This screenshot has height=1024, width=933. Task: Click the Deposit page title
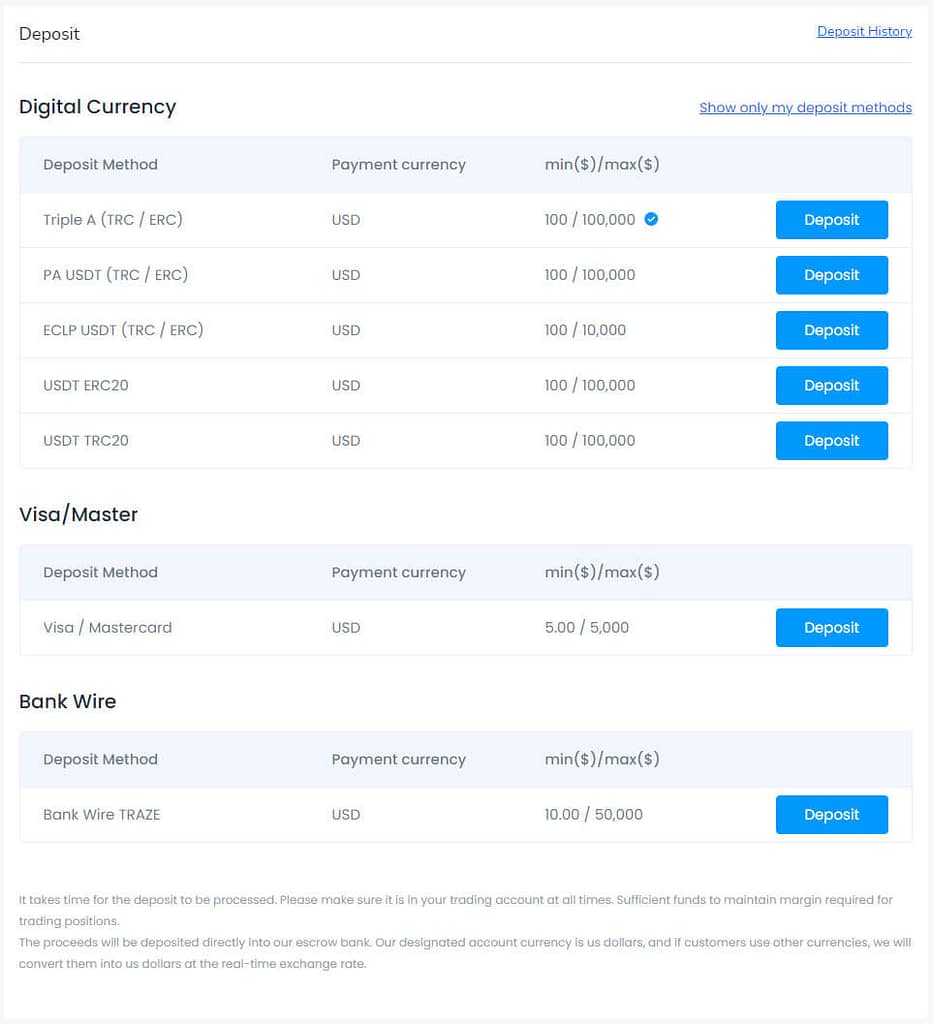[49, 33]
